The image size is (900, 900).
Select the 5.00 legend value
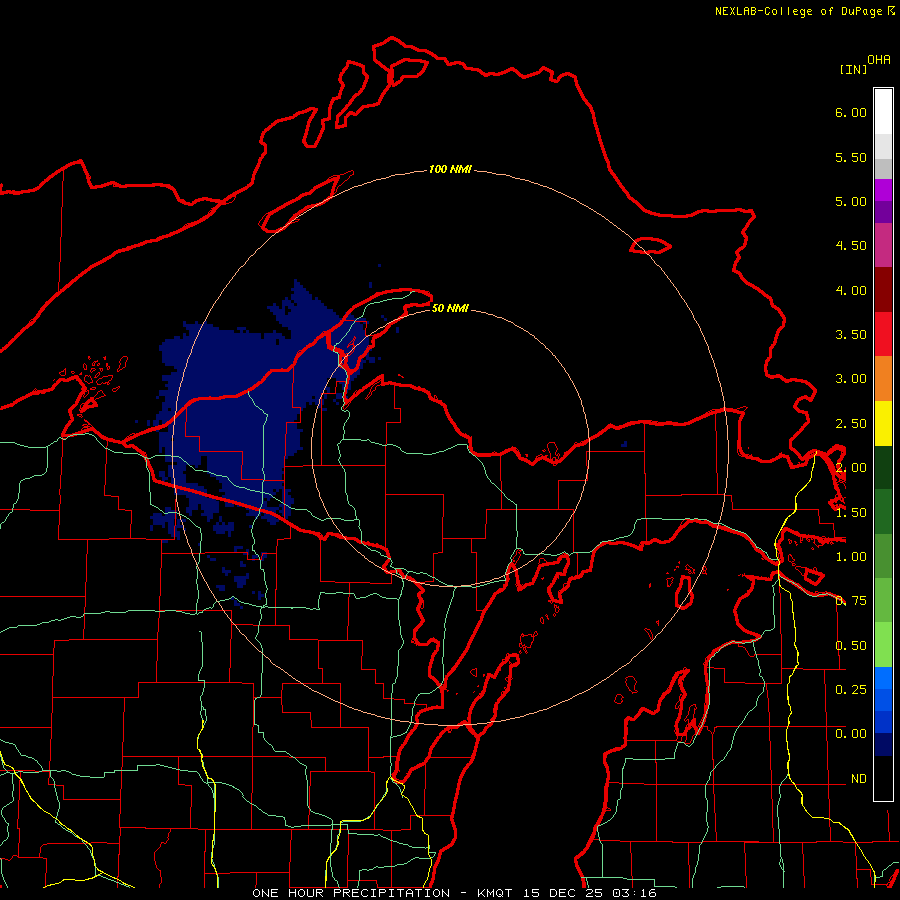coord(851,201)
